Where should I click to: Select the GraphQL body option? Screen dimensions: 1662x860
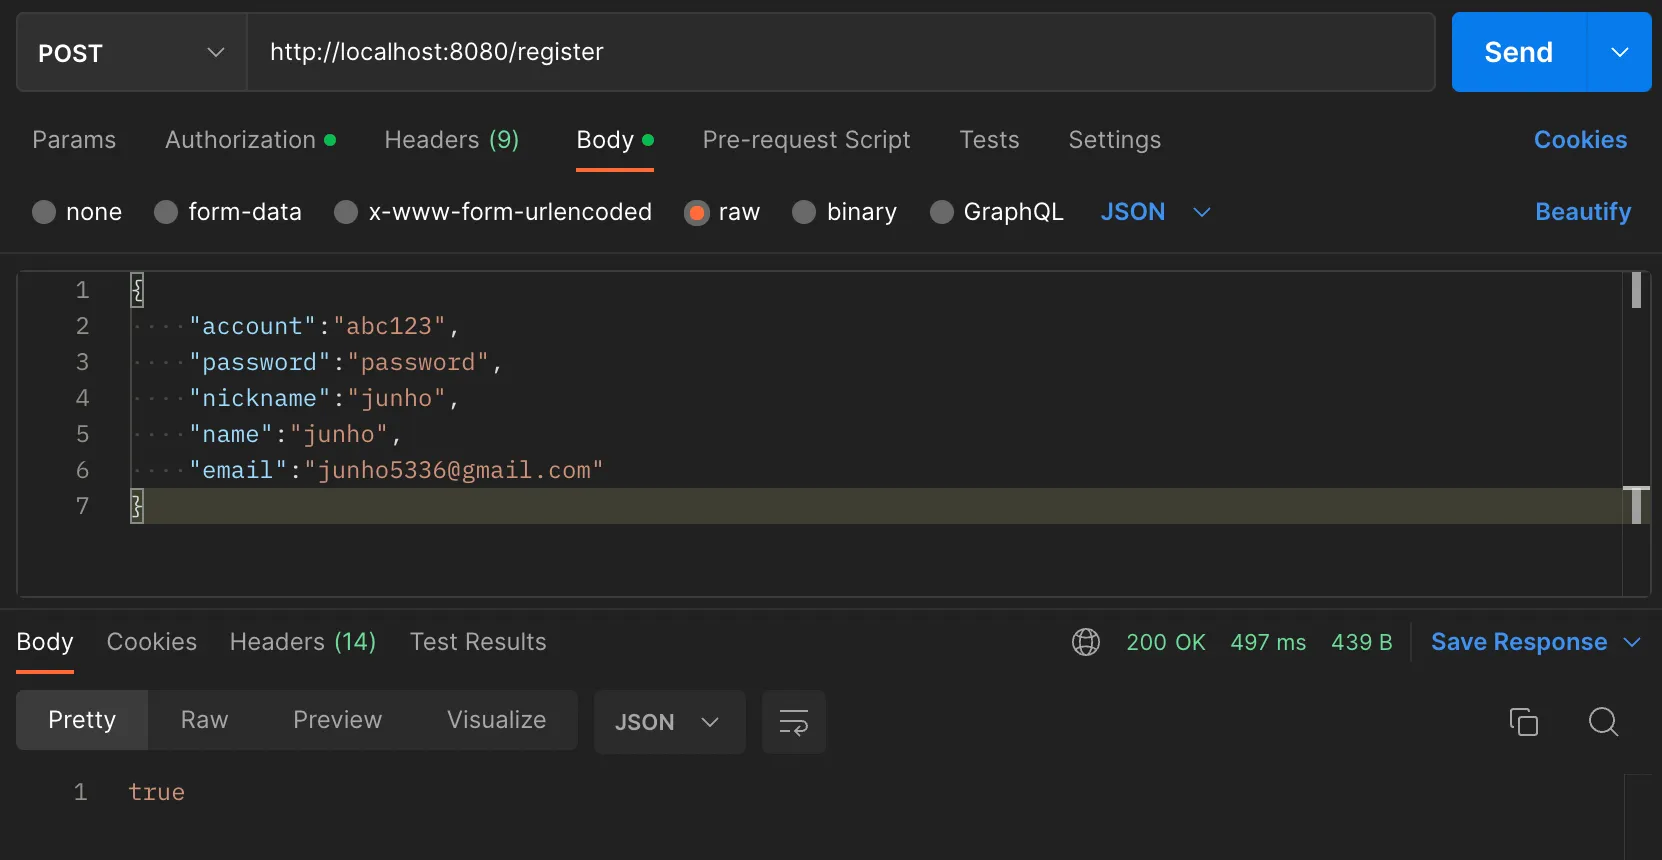click(x=941, y=212)
